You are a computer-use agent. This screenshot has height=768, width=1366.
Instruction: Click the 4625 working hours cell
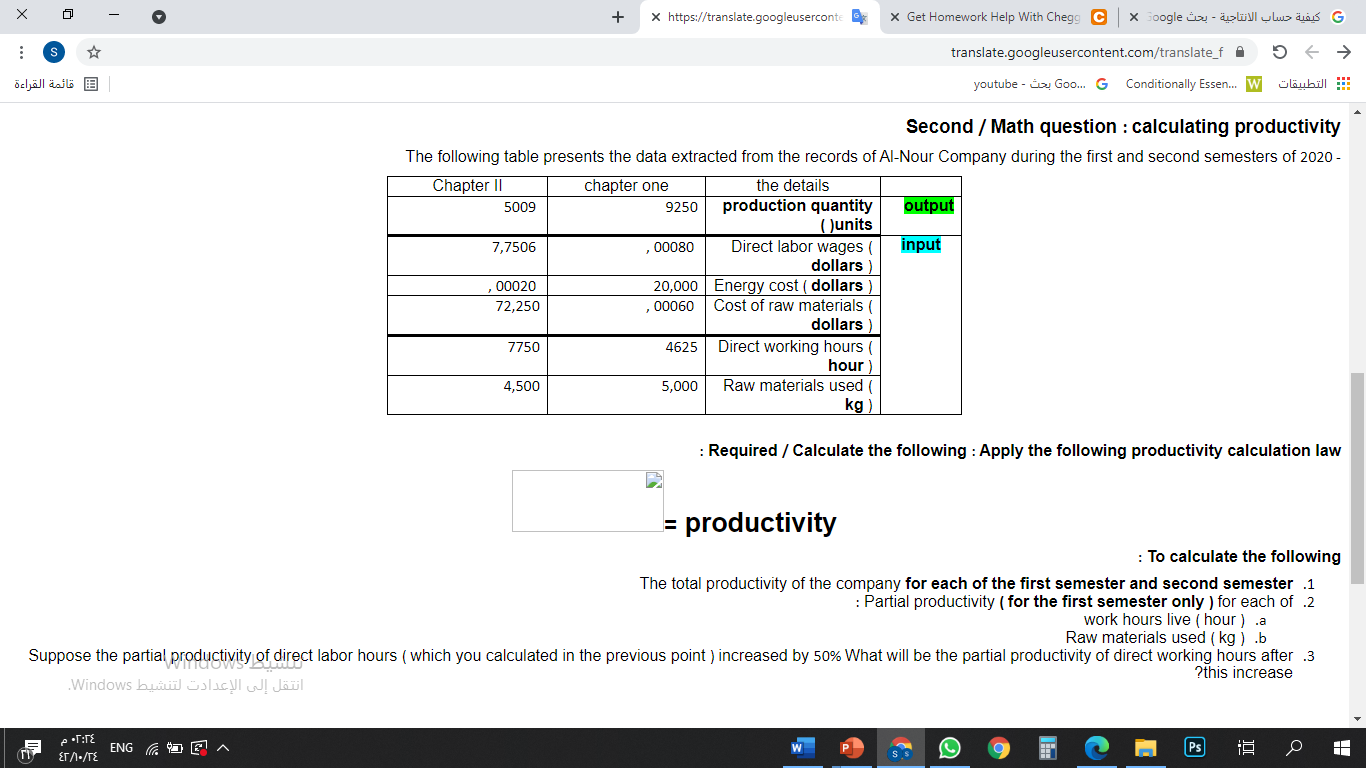626,356
